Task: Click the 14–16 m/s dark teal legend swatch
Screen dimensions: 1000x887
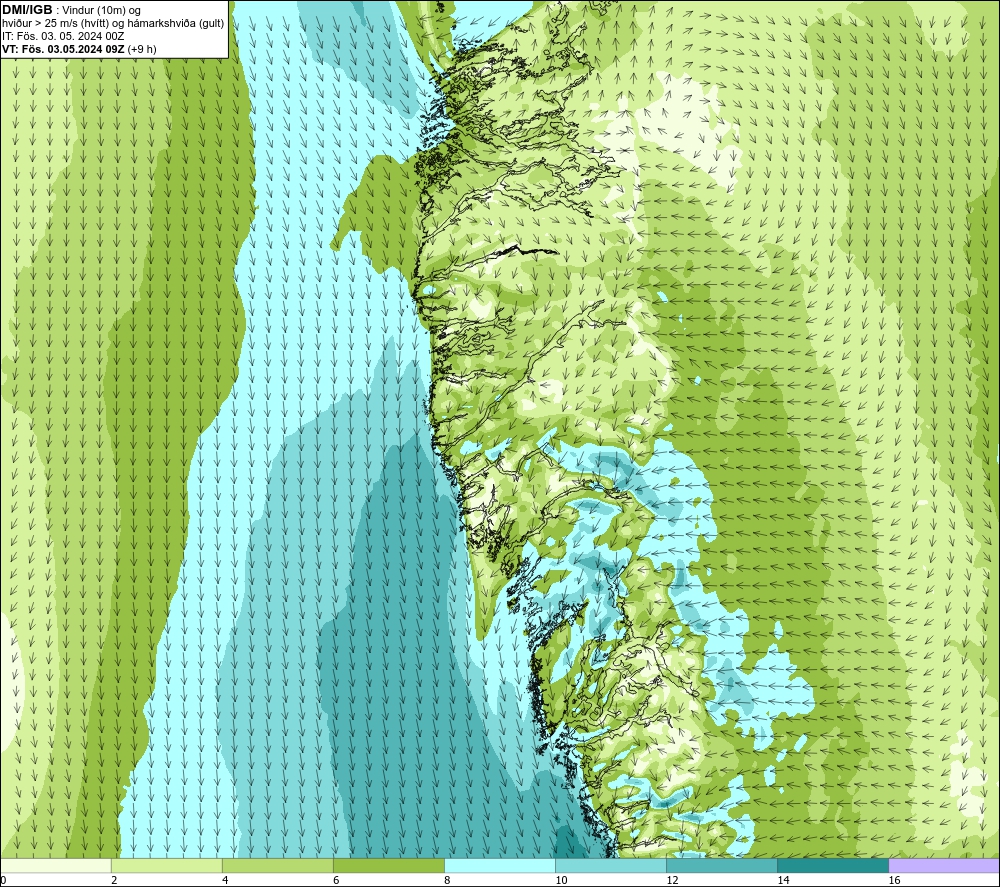Action: (x=833, y=866)
